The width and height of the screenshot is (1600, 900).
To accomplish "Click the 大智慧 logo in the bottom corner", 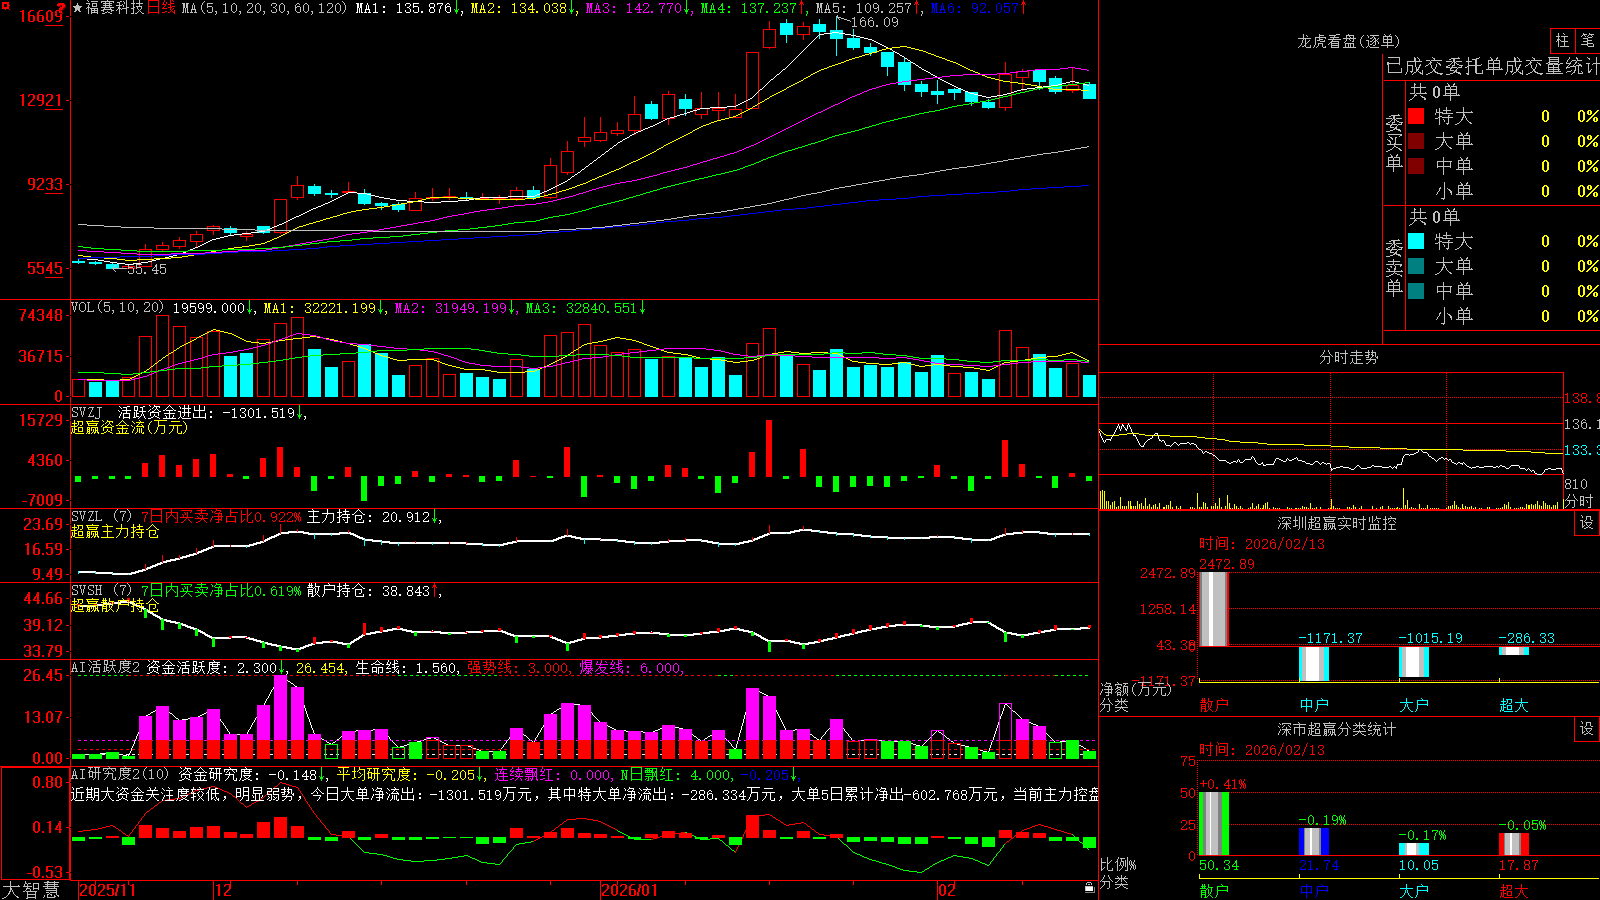I will point(31,889).
